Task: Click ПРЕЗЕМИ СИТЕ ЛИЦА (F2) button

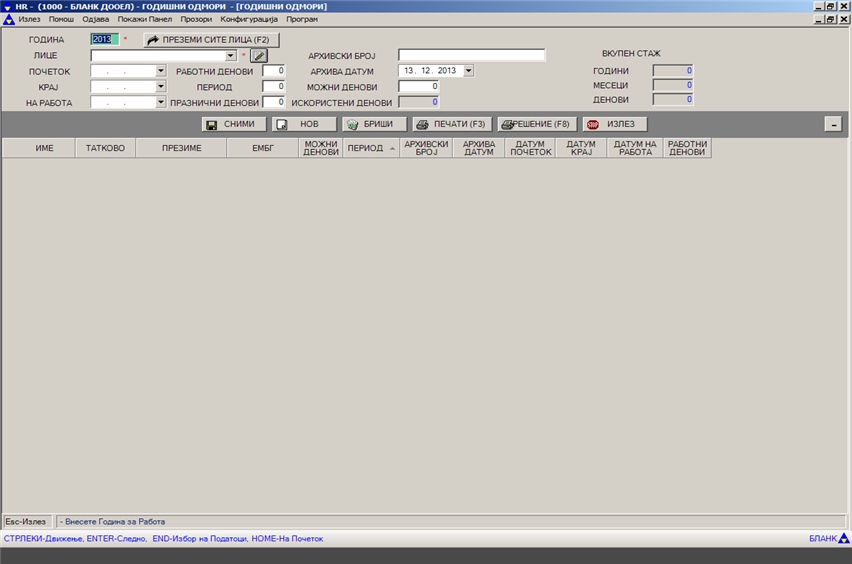Action: tap(211, 40)
